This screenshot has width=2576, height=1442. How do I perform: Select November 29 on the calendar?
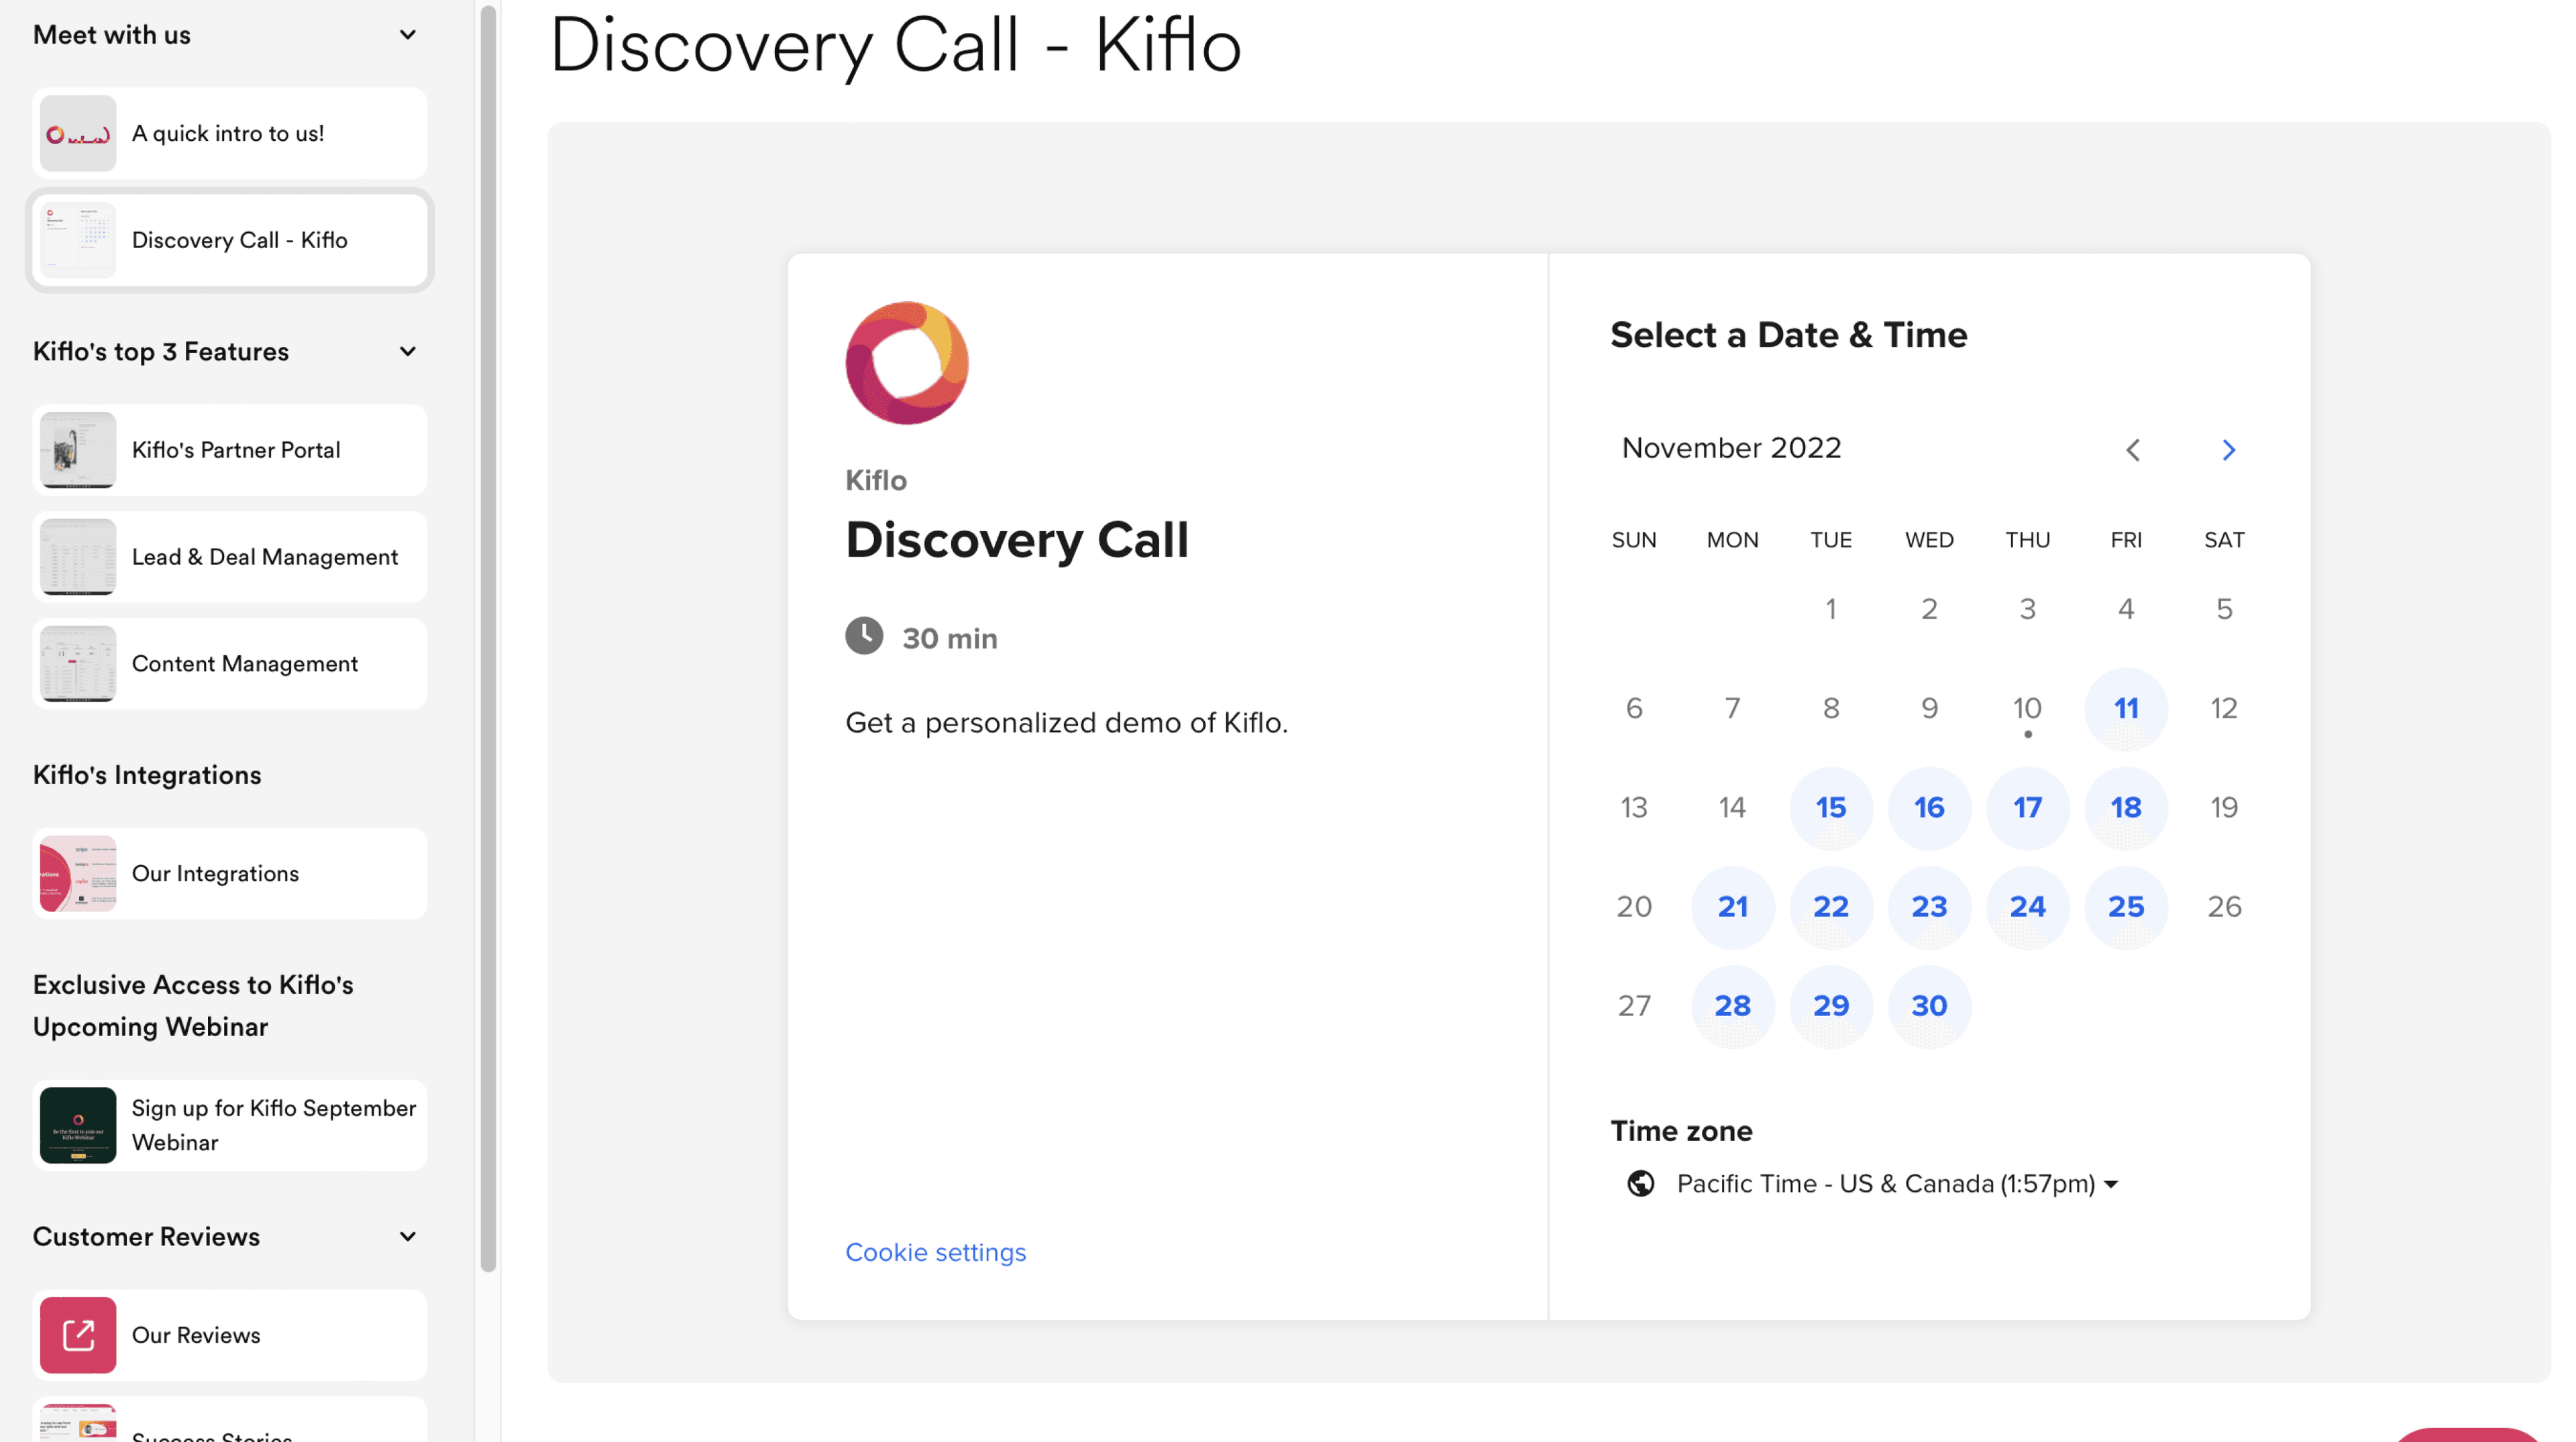1831,1006
